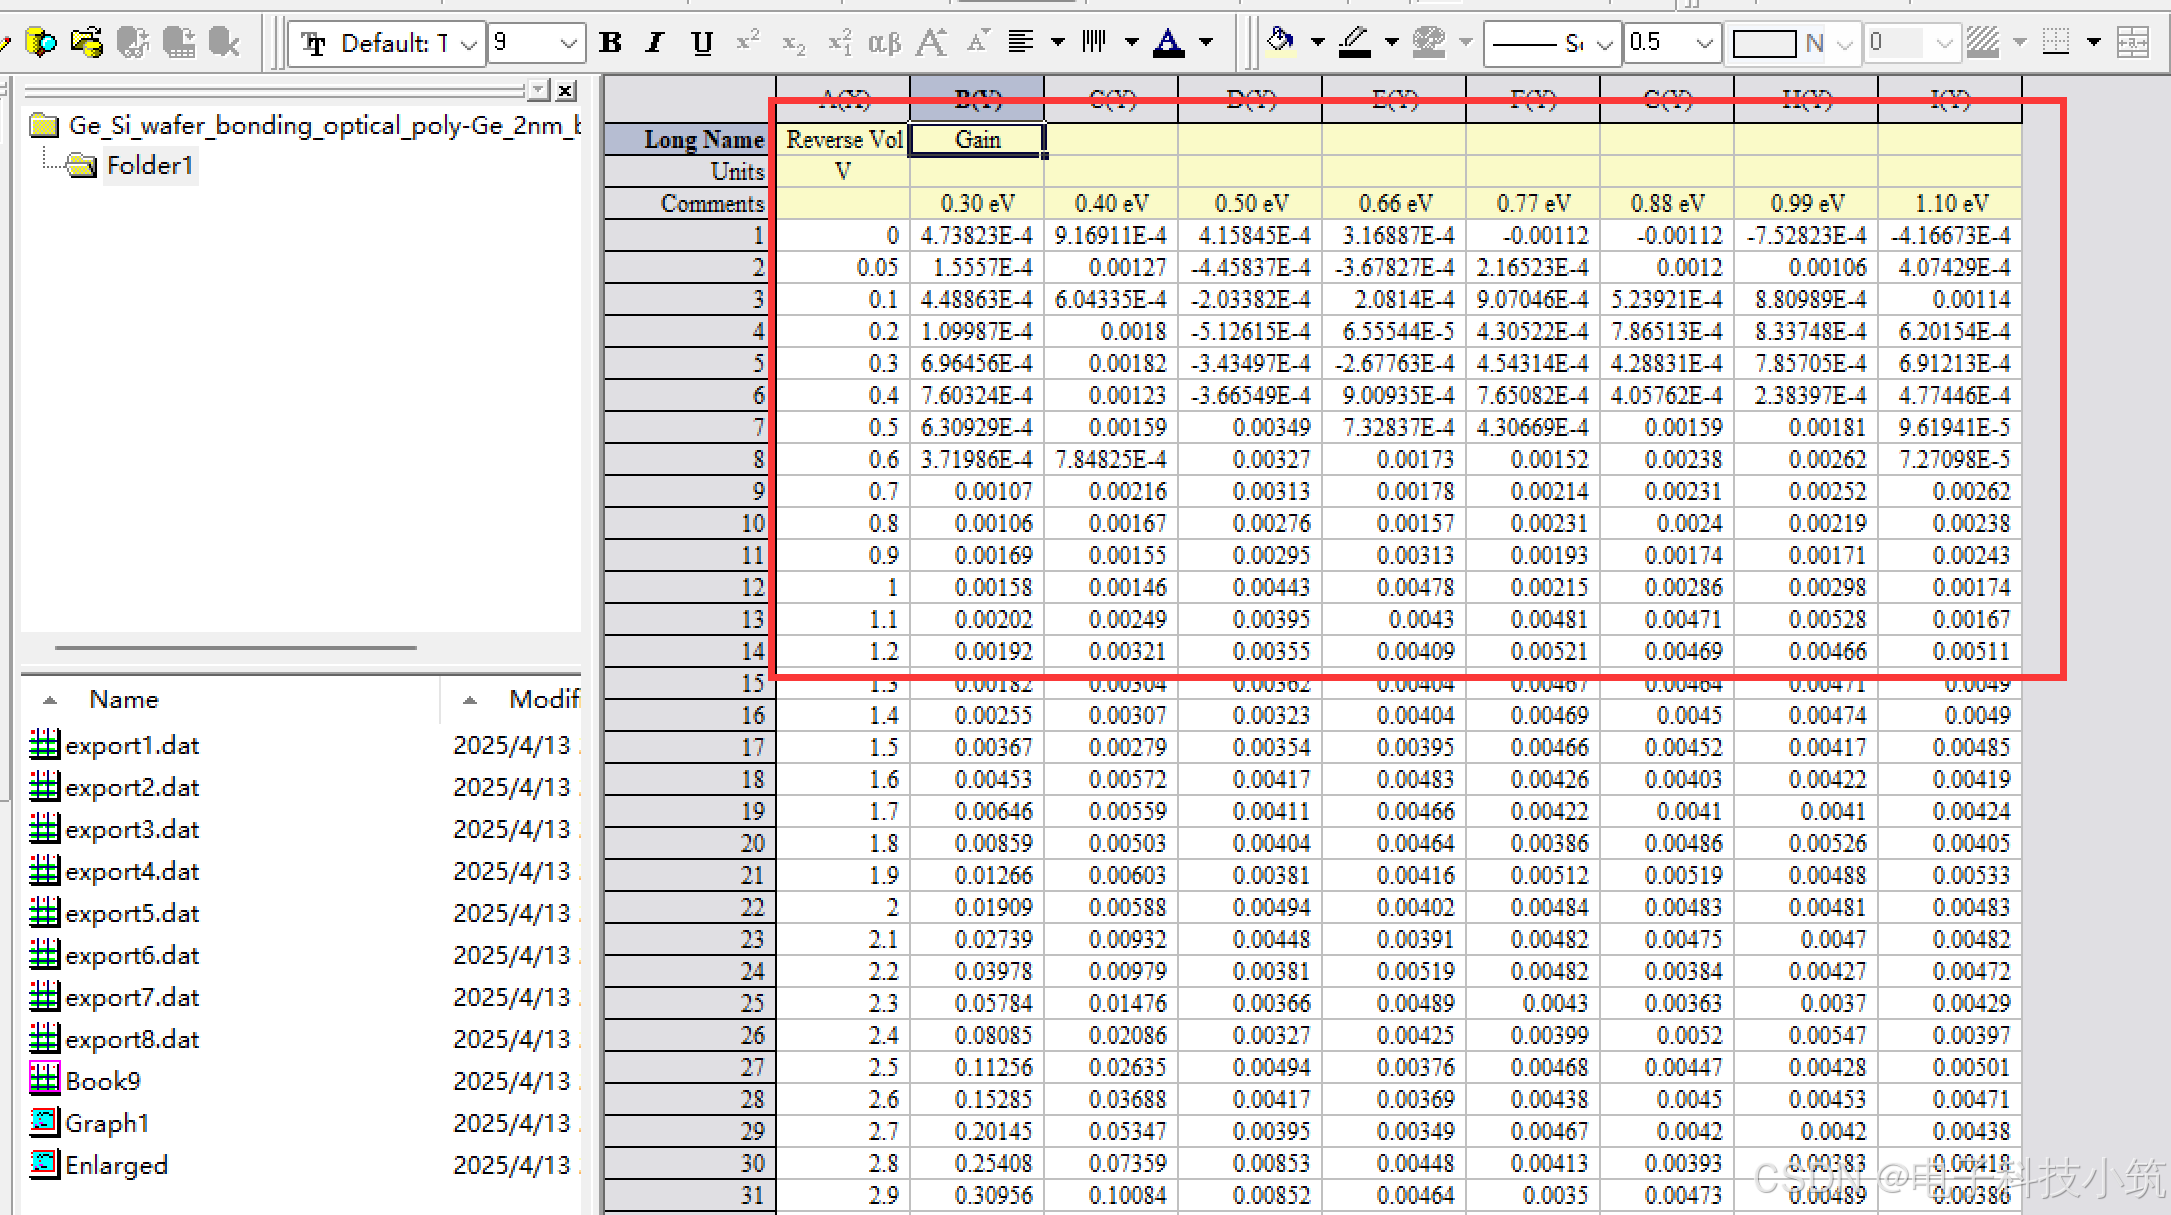Image resolution: width=2171 pixels, height=1215 pixels.
Task: Open export5.dat from the file list
Action: click(x=132, y=913)
